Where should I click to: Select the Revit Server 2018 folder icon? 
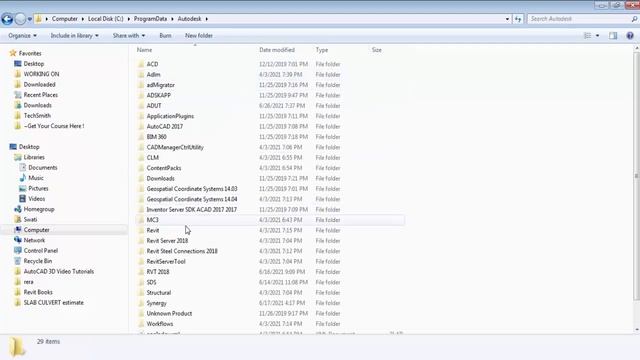pos(141,240)
